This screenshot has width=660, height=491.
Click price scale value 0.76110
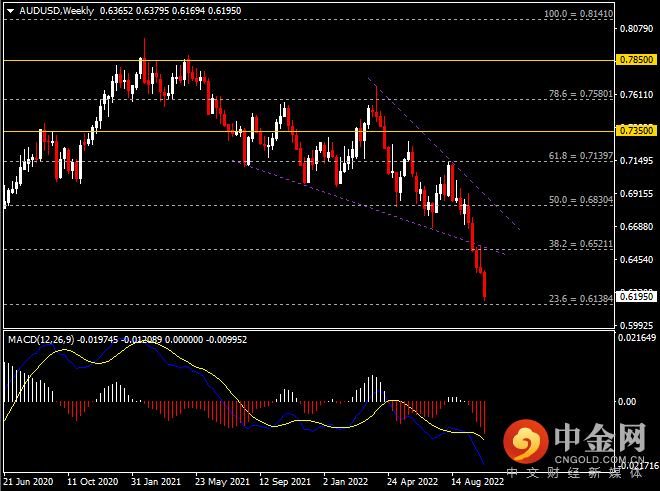tap(636, 94)
